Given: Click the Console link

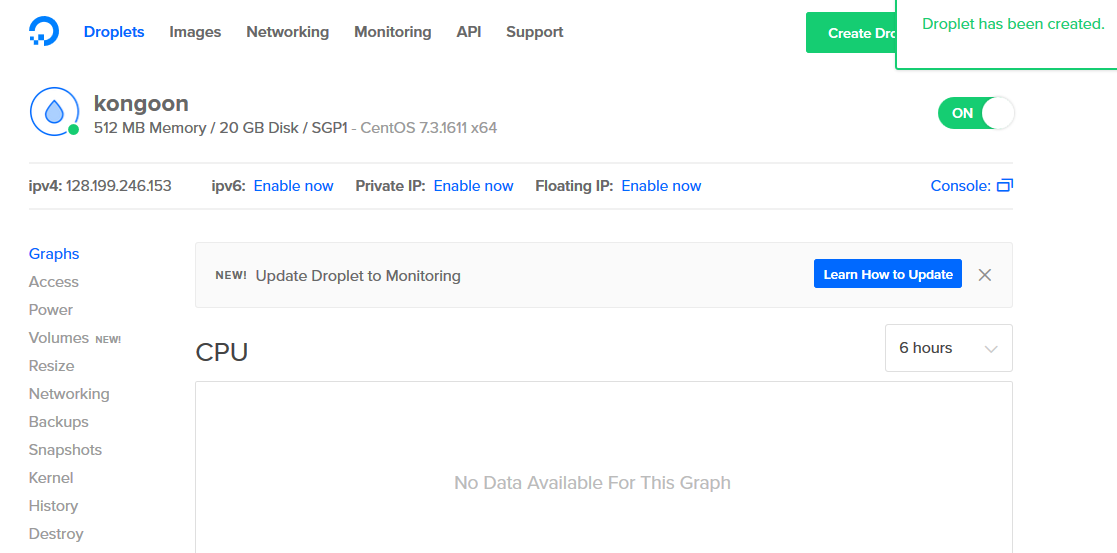Looking at the screenshot, I should click(960, 186).
